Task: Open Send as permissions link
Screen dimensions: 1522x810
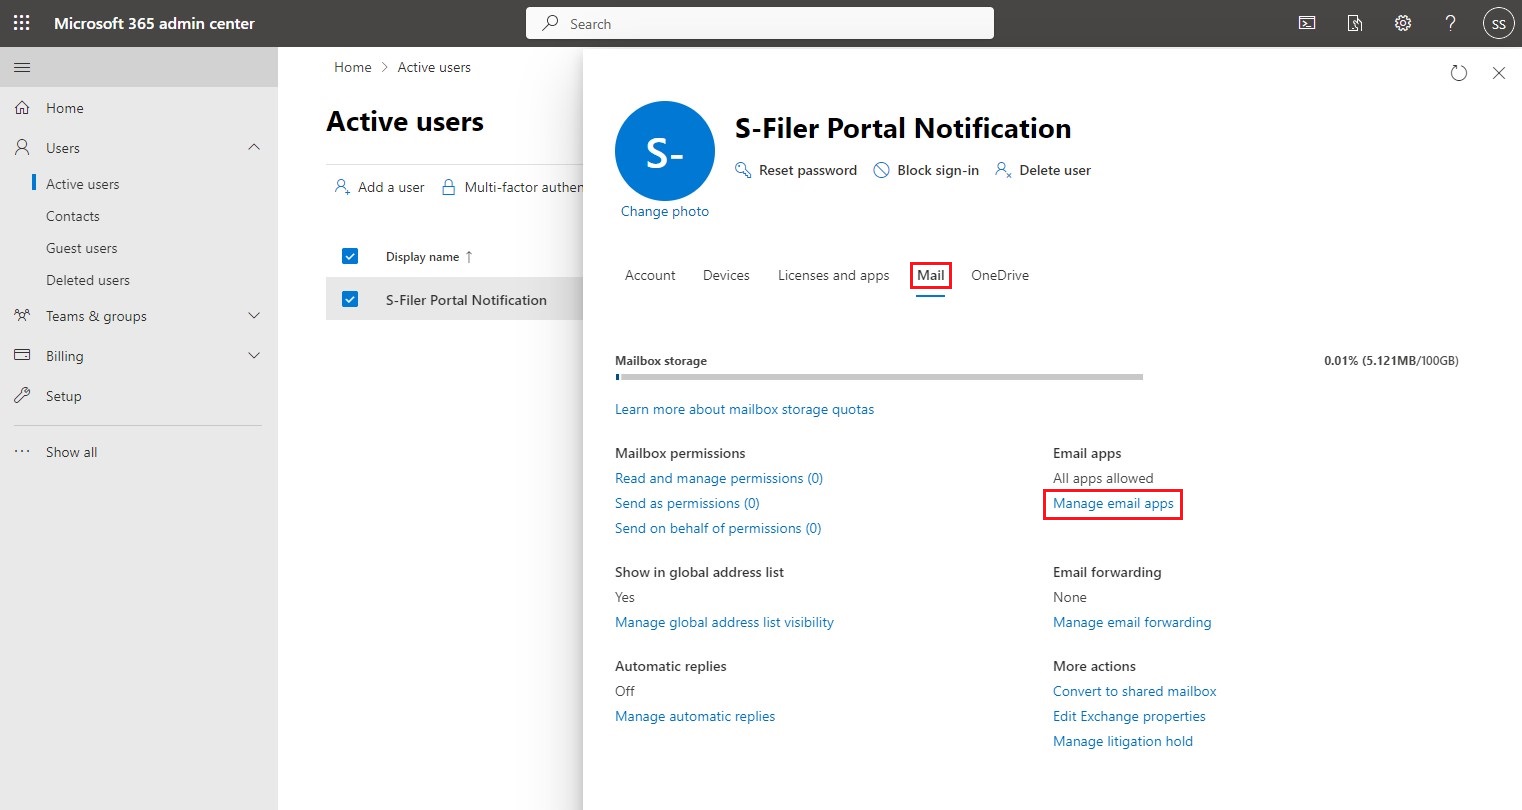Action: [x=687, y=503]
